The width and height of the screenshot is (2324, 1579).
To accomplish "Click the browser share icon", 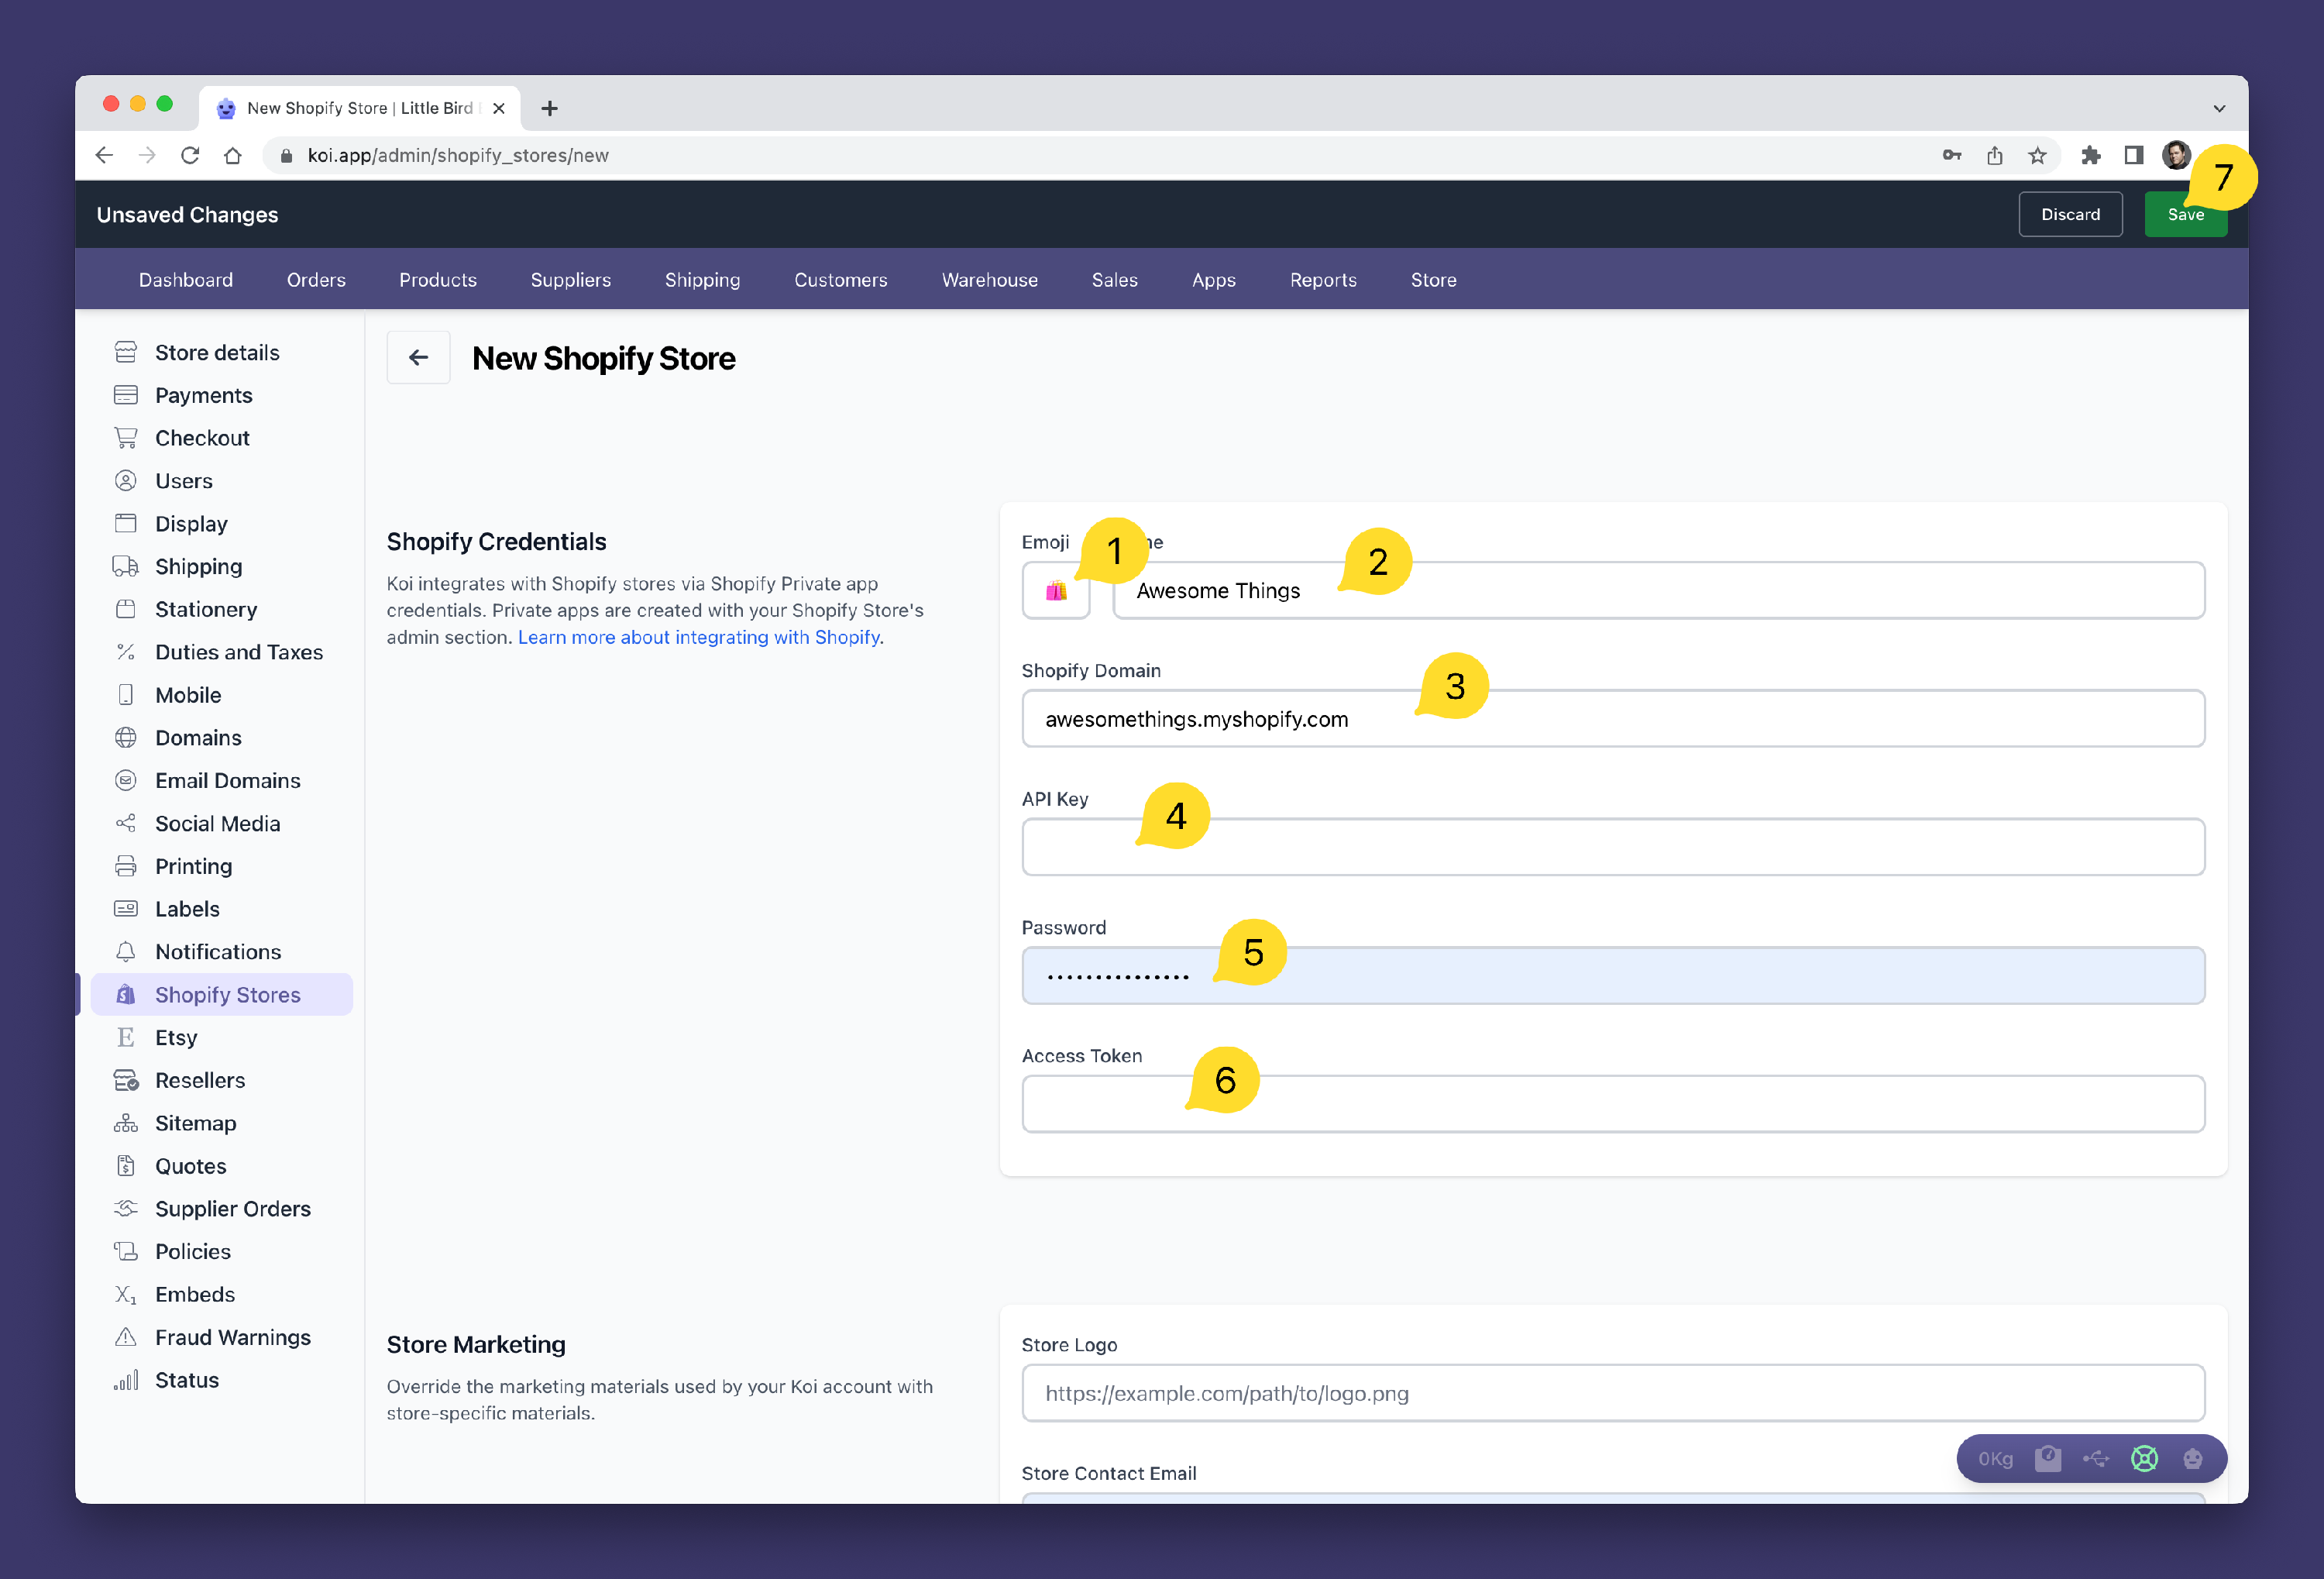I will click(x=1994, y=155).
